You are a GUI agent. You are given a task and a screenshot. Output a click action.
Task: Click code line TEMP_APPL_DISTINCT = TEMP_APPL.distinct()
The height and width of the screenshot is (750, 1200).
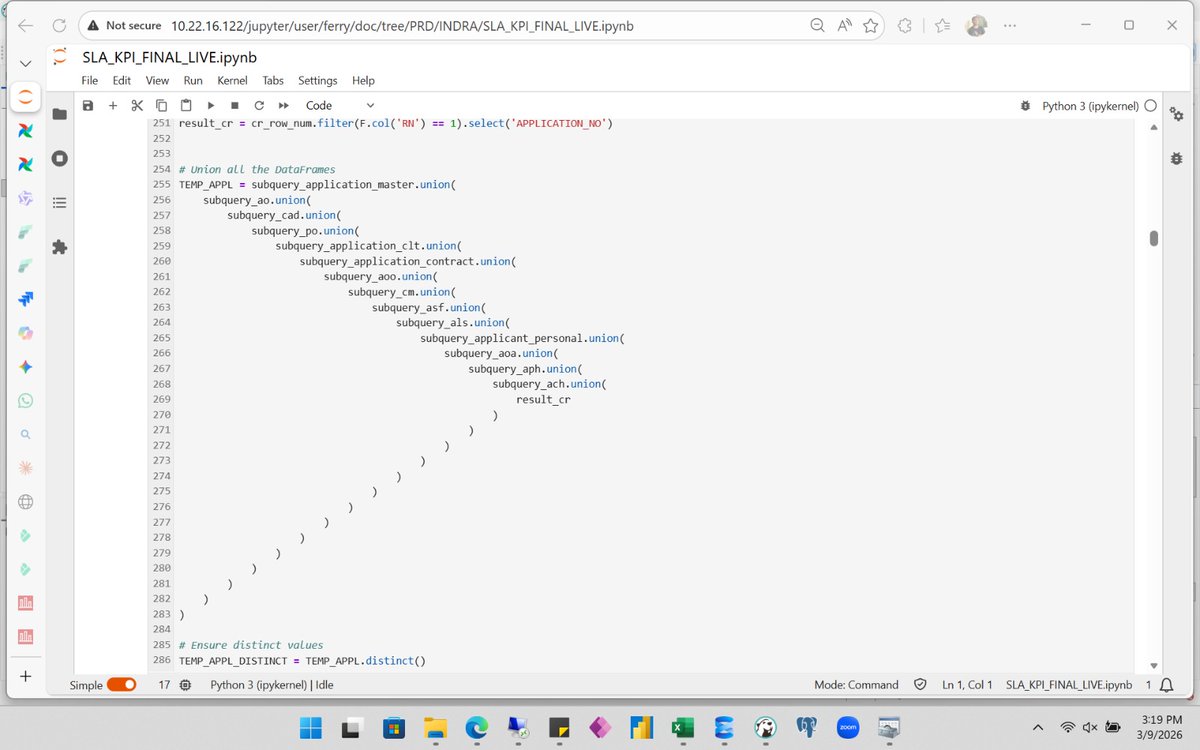pyautogui.click(x=302, y=661)
